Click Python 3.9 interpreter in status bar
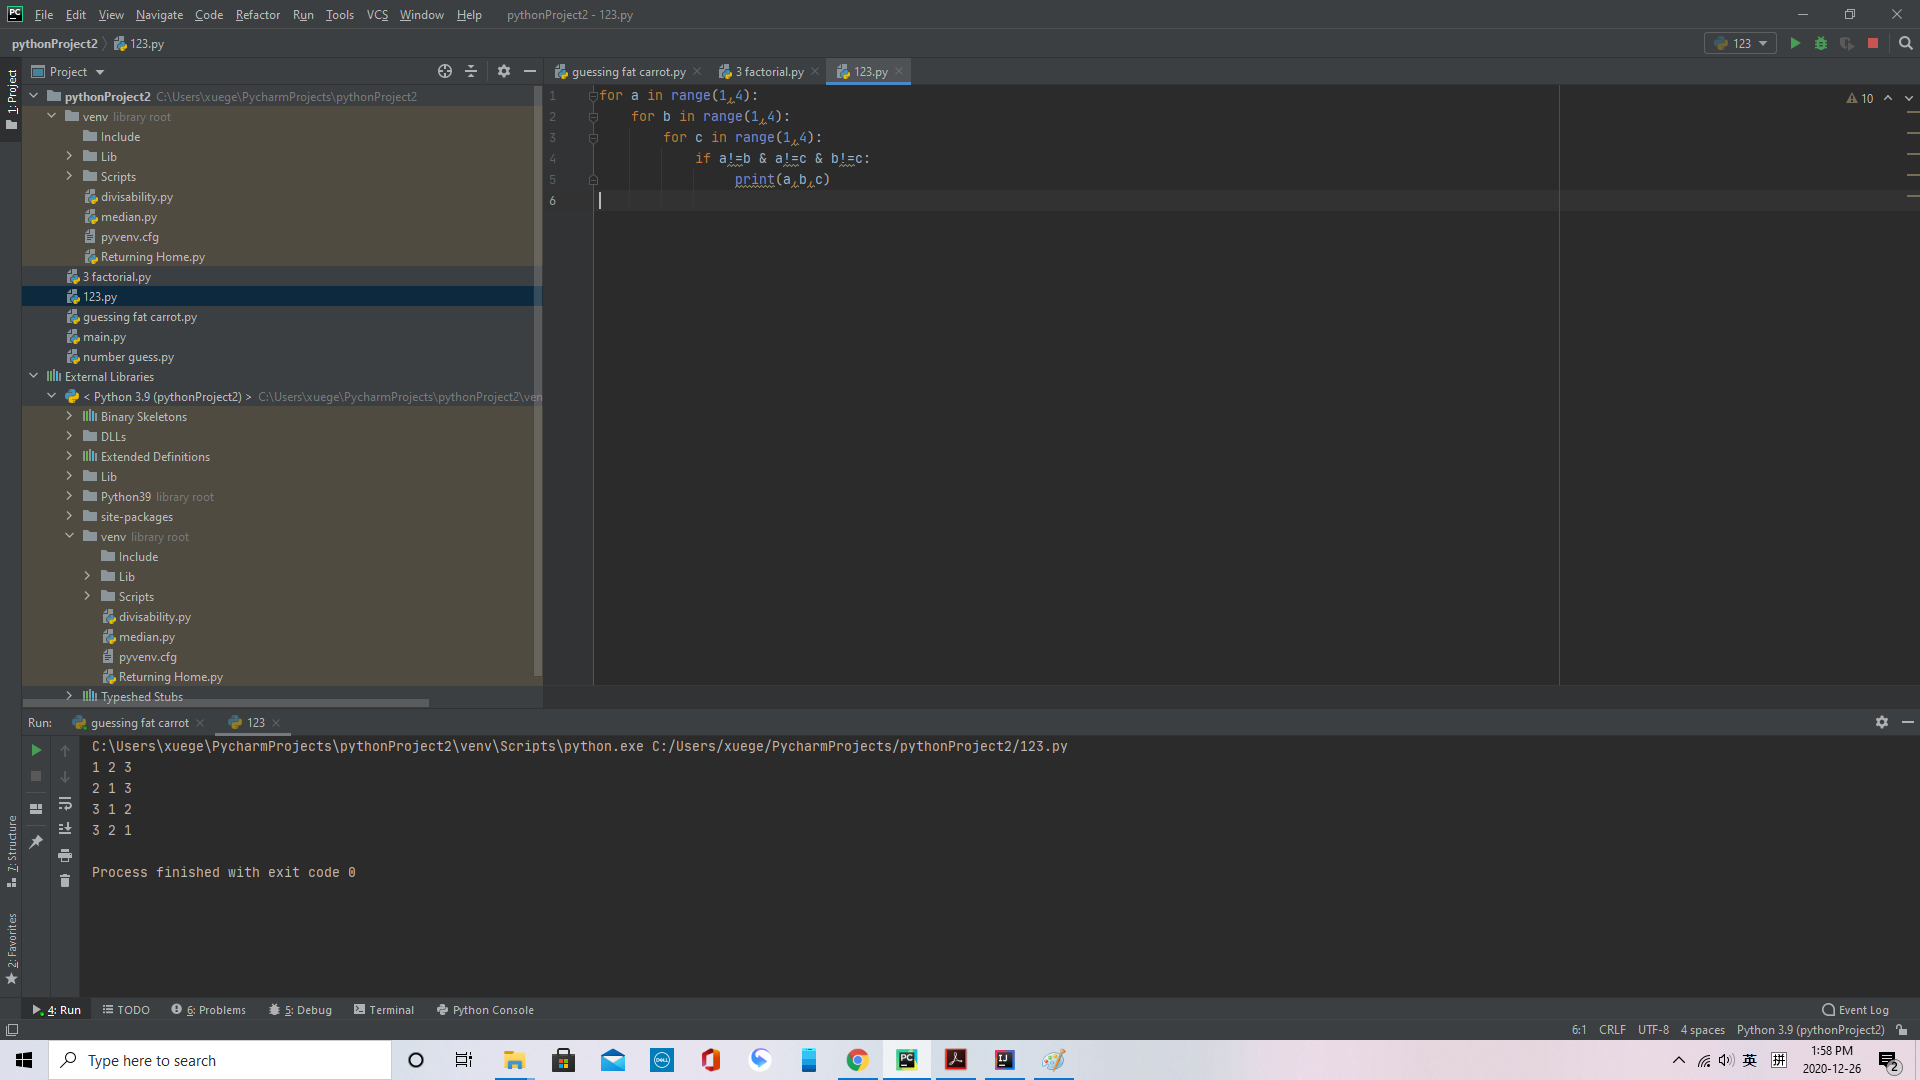Viewport: 1920px width, 1080px height. 1810,1030
